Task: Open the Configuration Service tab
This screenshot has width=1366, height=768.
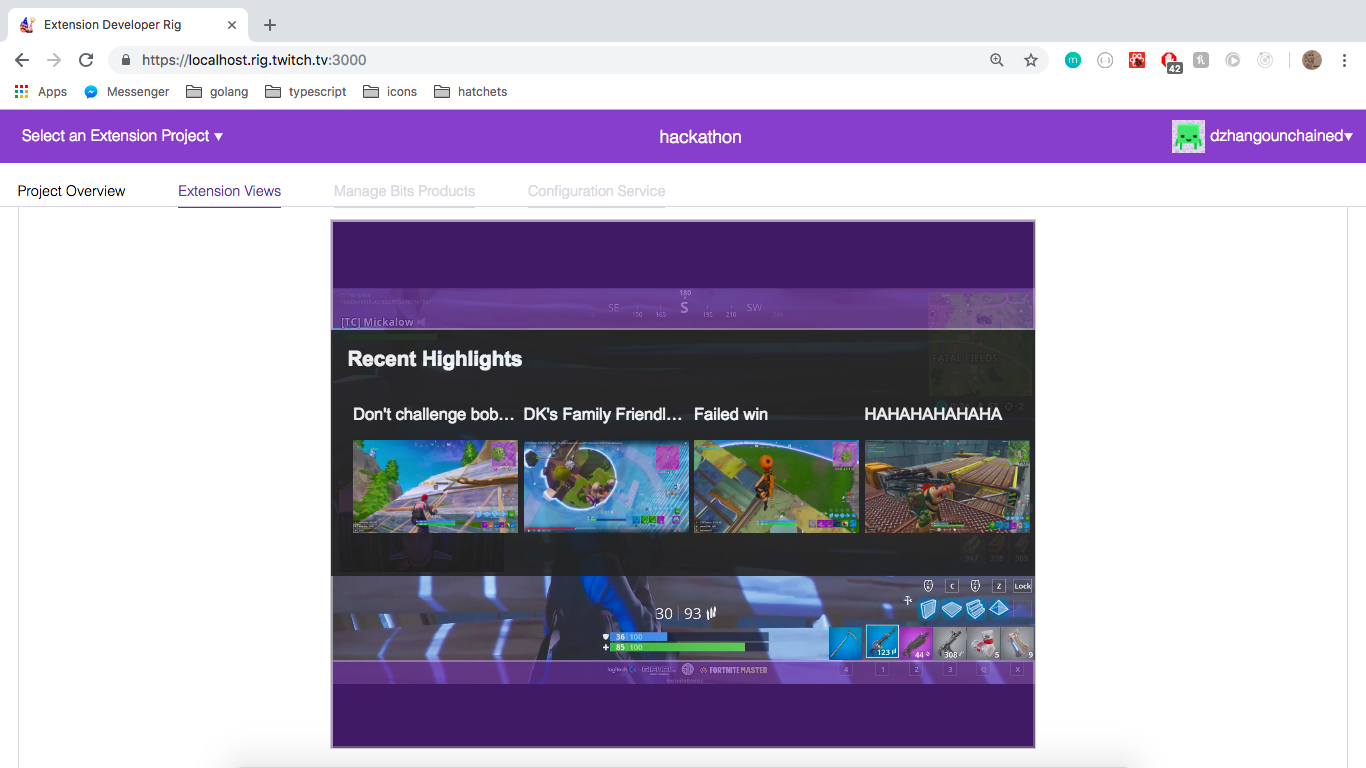Action: [x=596, y=191]
